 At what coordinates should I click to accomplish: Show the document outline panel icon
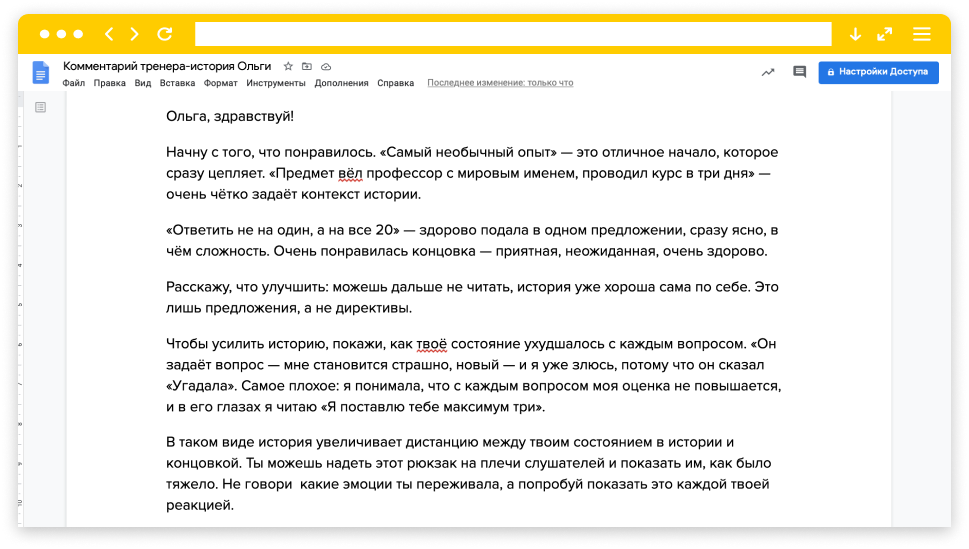point(40,108)
